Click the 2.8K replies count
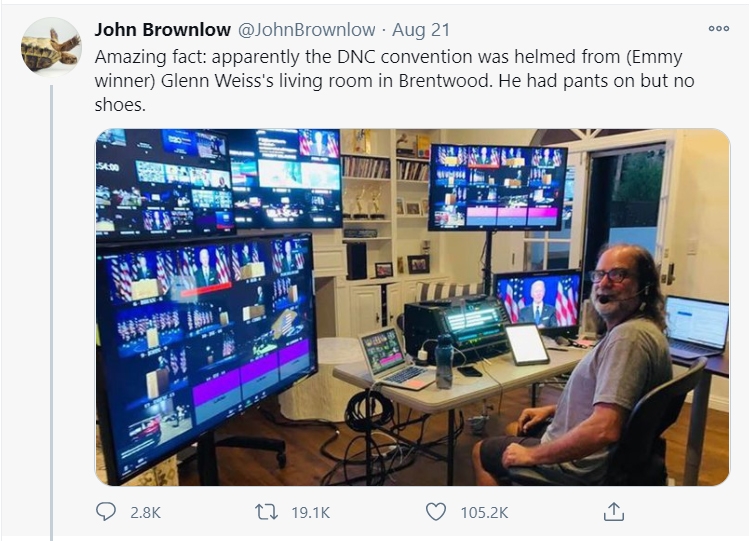Viewport: 752px width, 541px height. click(145, 513)
